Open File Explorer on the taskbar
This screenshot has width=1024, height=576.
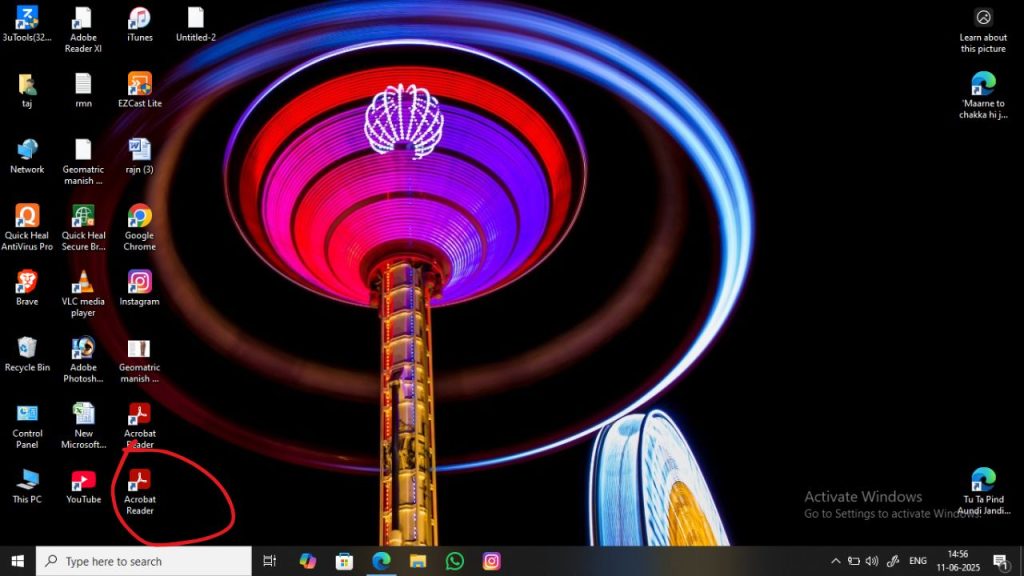click(418, 561)
